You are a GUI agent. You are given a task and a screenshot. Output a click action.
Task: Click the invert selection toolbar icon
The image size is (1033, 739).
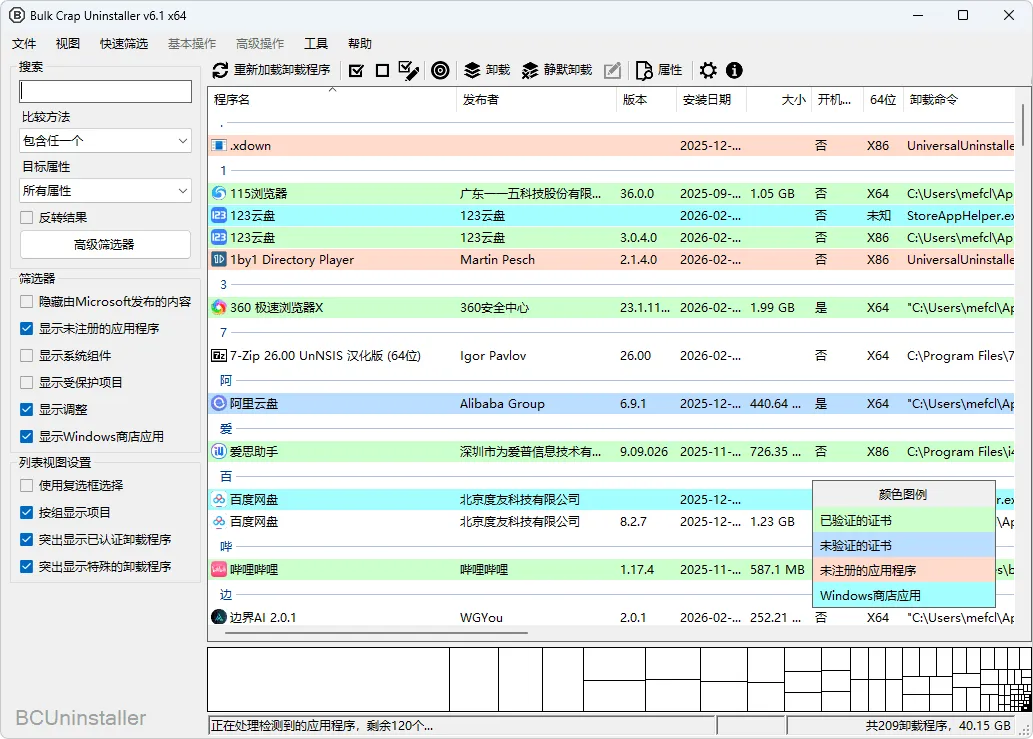[x=408, y=70]
